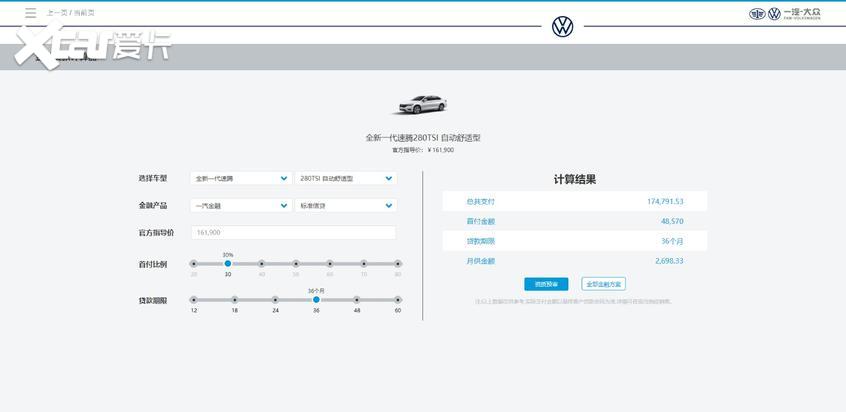Click the 首付比例 slider label
Screen dimensions: 846x412
tap(153, 264)
